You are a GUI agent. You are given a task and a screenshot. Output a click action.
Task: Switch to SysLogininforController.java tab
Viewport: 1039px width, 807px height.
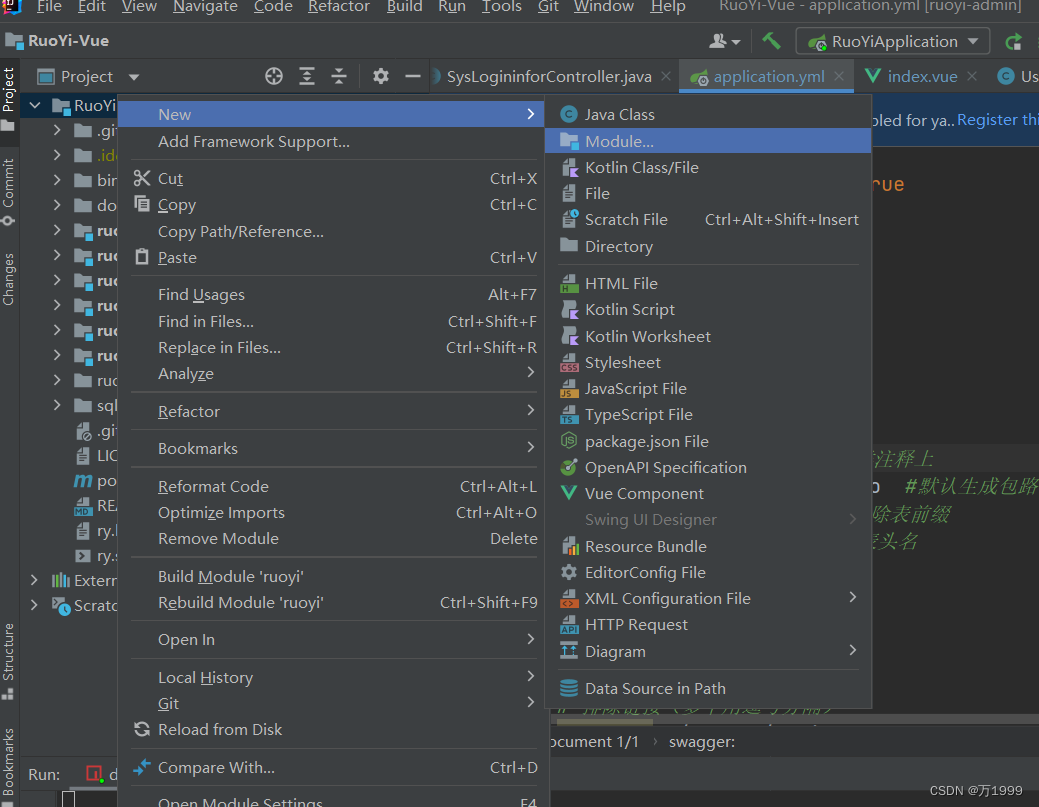tap(549, 77)
